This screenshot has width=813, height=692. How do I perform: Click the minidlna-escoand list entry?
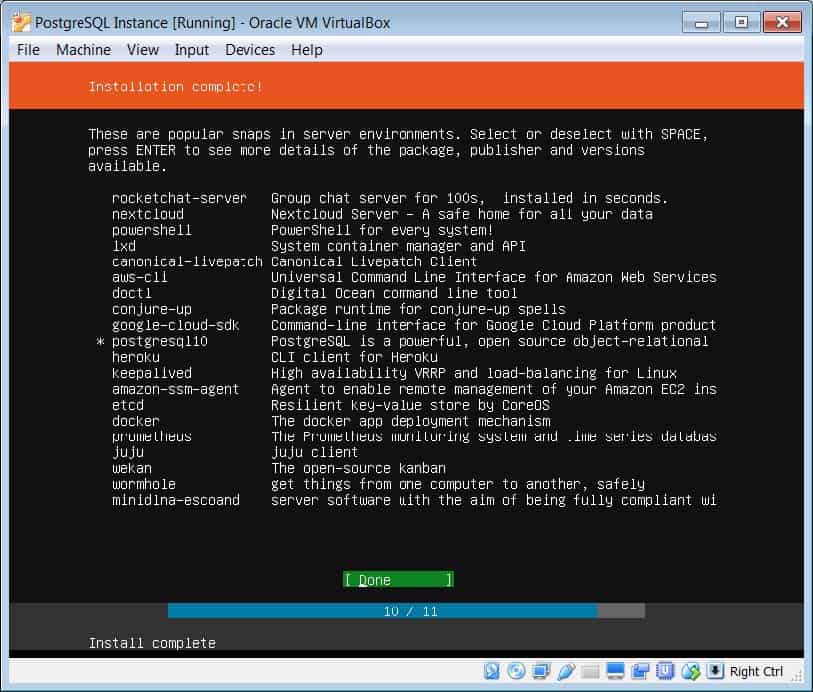pos(175,500)
